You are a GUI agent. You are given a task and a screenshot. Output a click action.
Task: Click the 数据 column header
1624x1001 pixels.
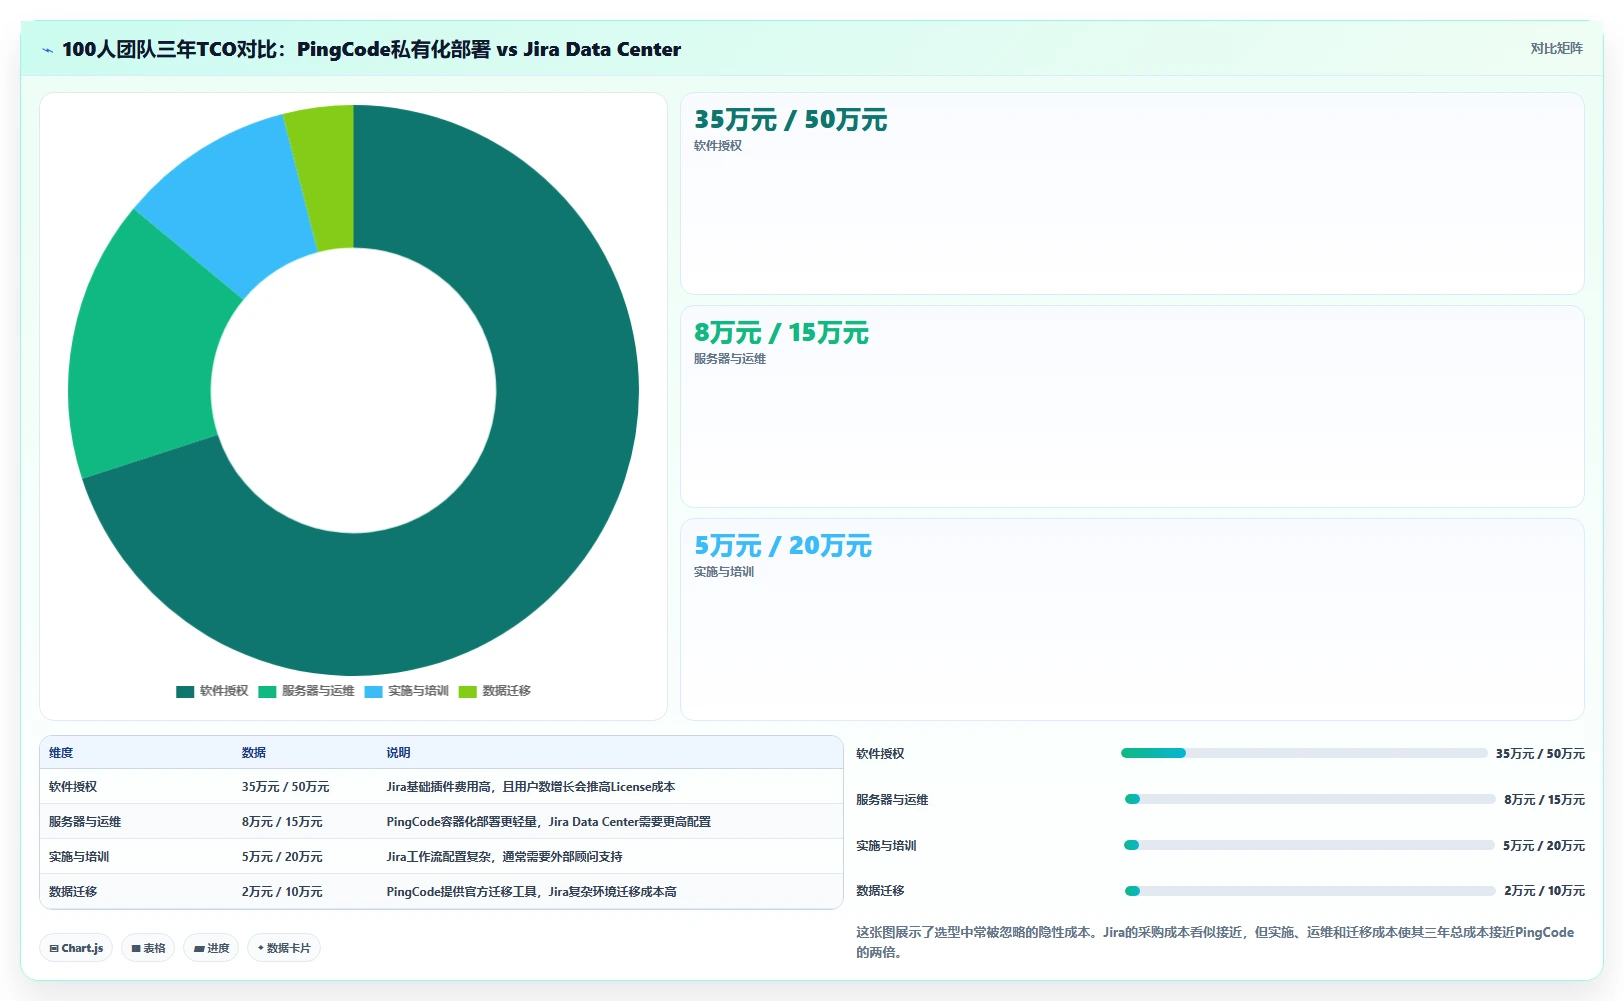tap(254, 753)
